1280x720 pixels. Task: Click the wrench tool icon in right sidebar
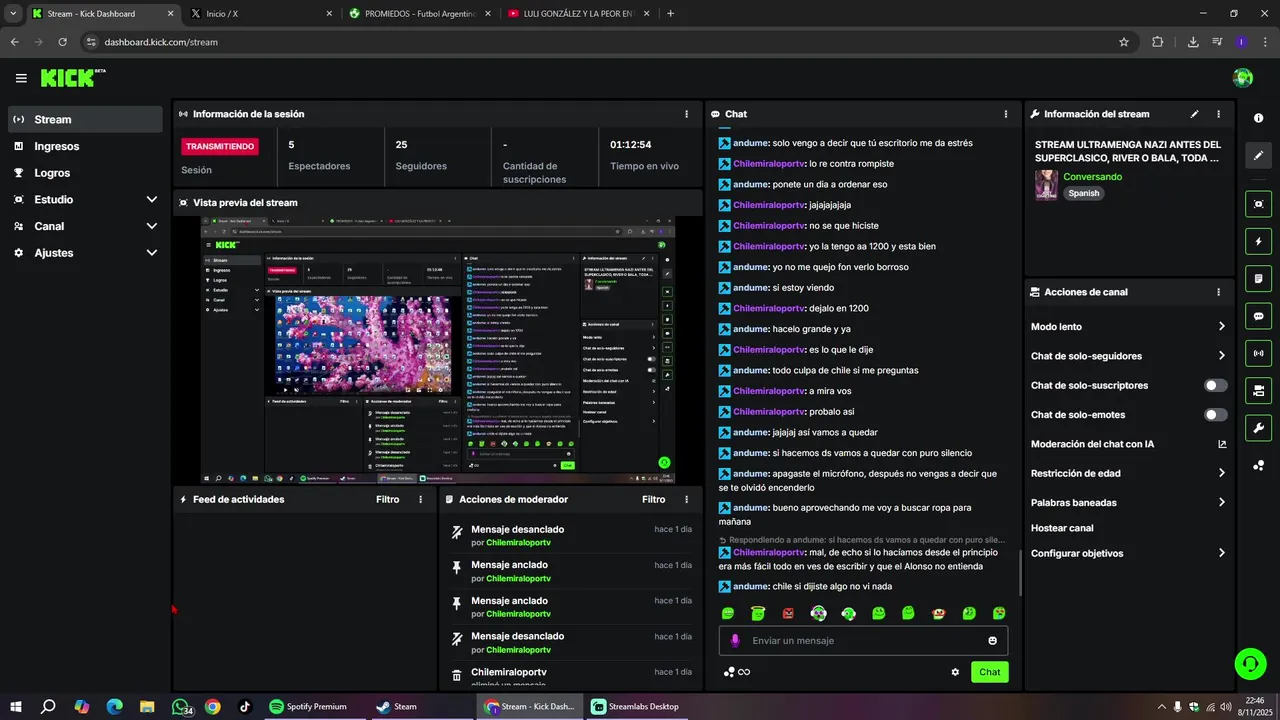(x=1258, y=428)
